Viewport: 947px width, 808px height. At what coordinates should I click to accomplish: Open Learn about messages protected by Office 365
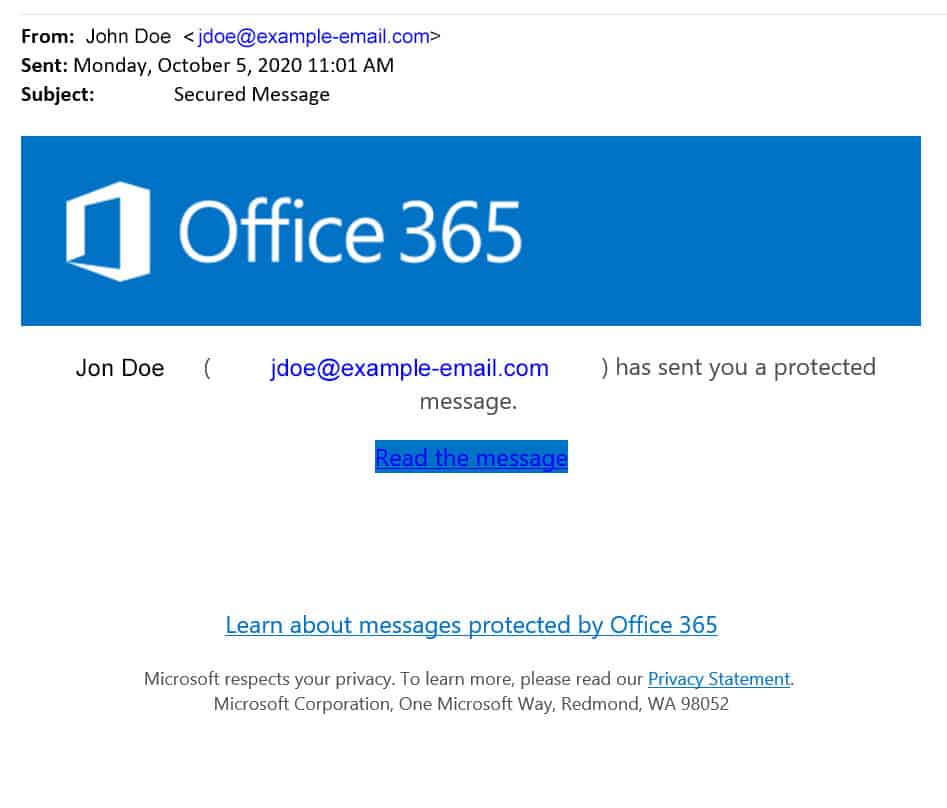tap(471, 624)
